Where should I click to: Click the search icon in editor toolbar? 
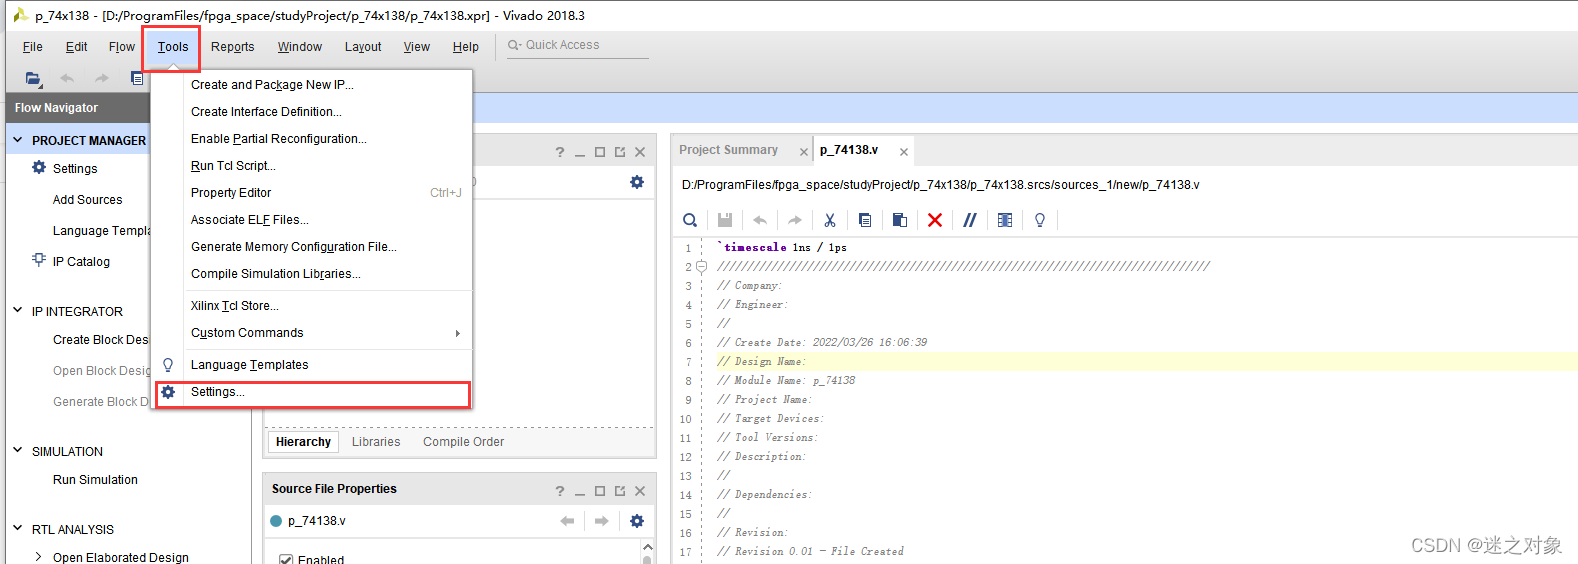click(x=690, y=220)
